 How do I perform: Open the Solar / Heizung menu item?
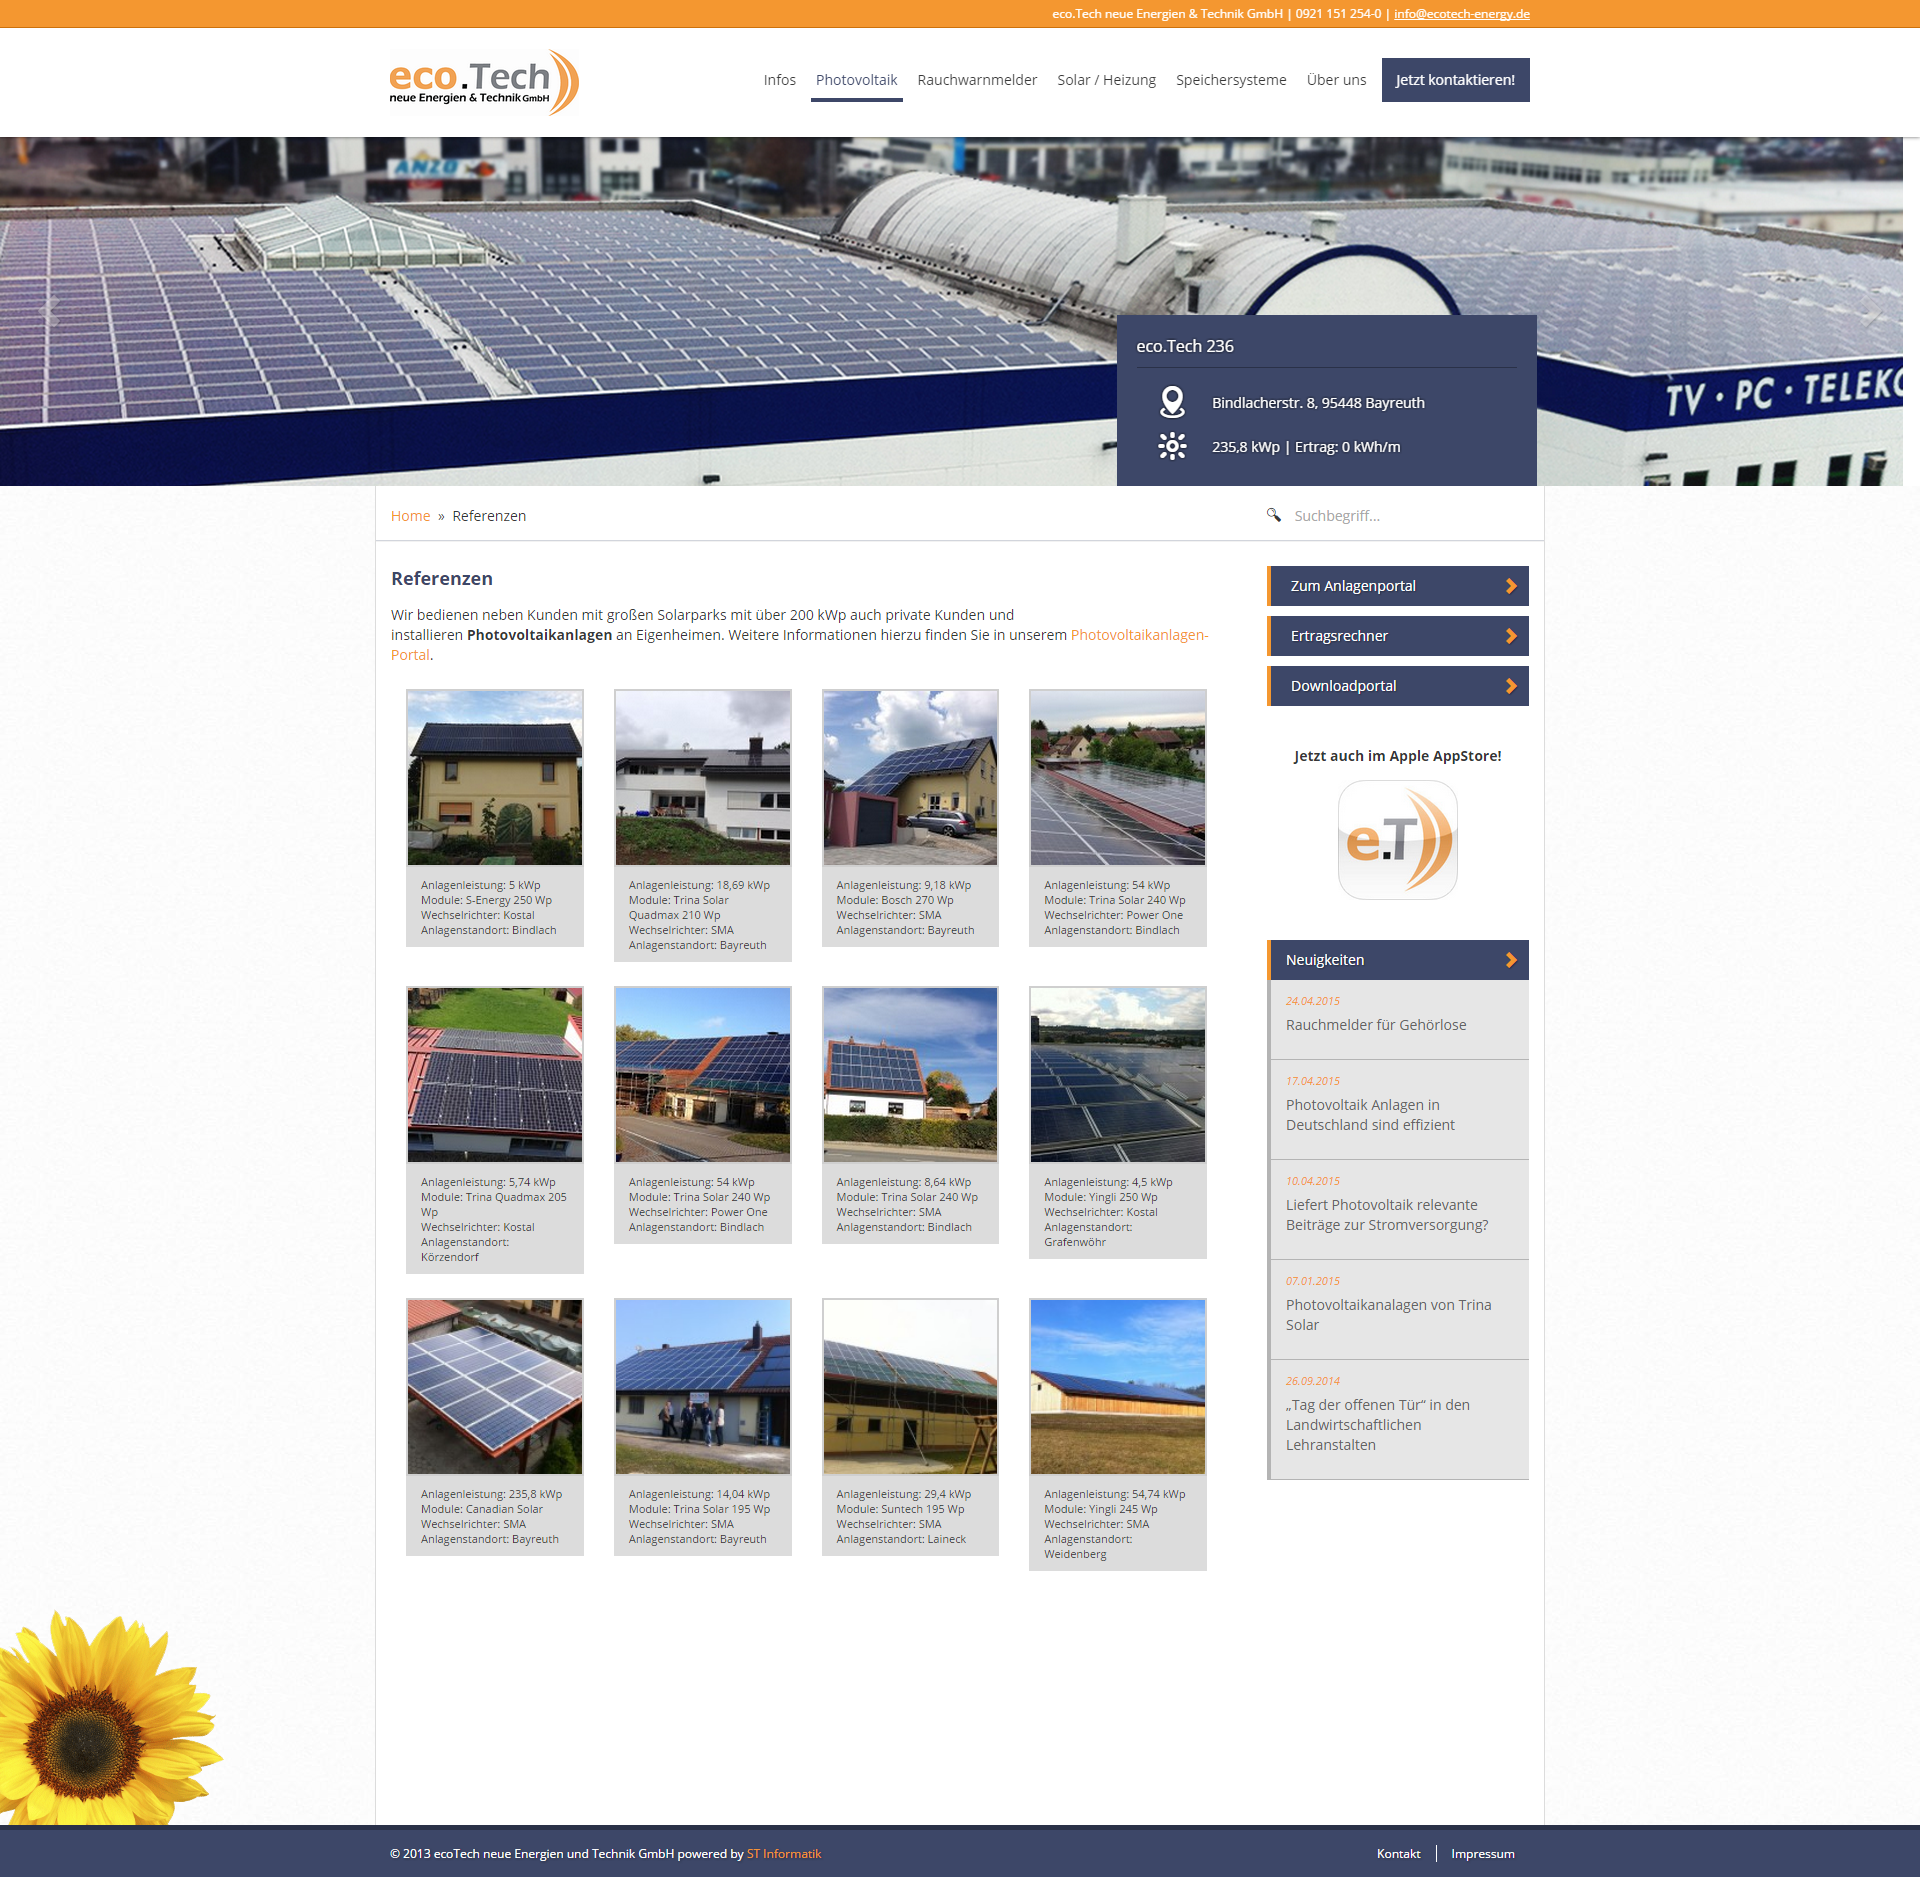[1106, 80]
